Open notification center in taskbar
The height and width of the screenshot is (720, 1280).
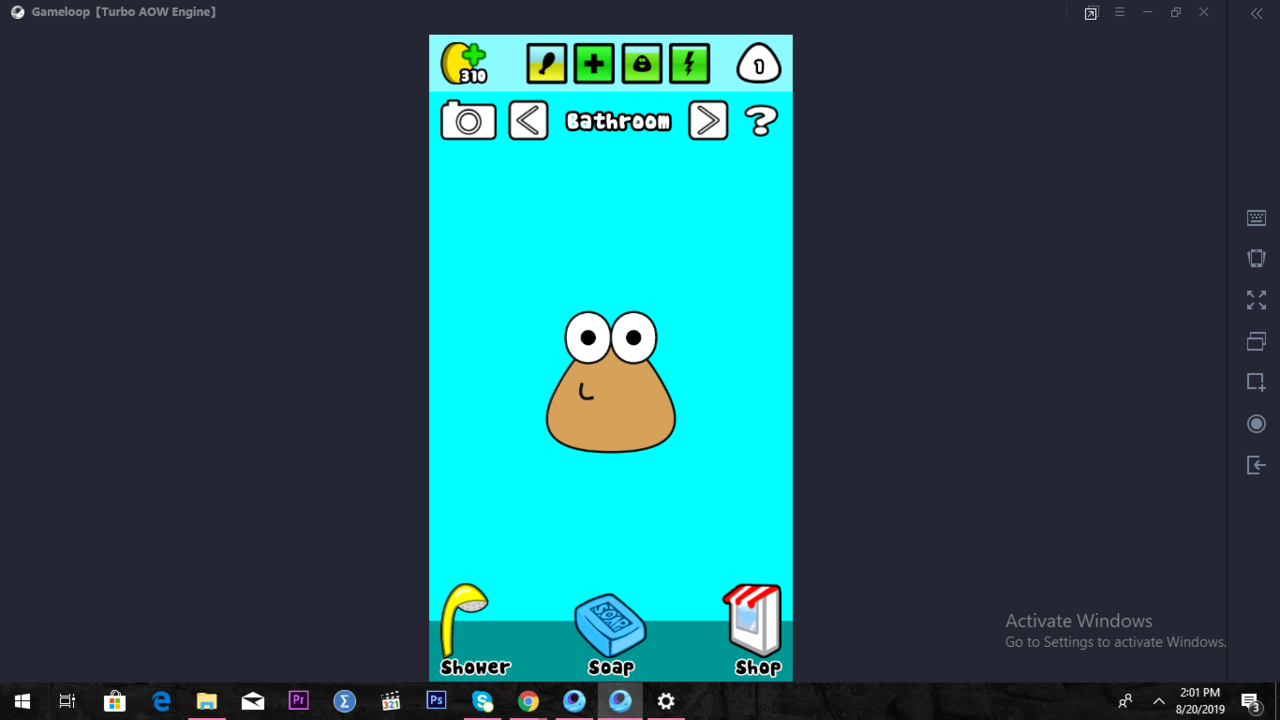(1250, 701)
